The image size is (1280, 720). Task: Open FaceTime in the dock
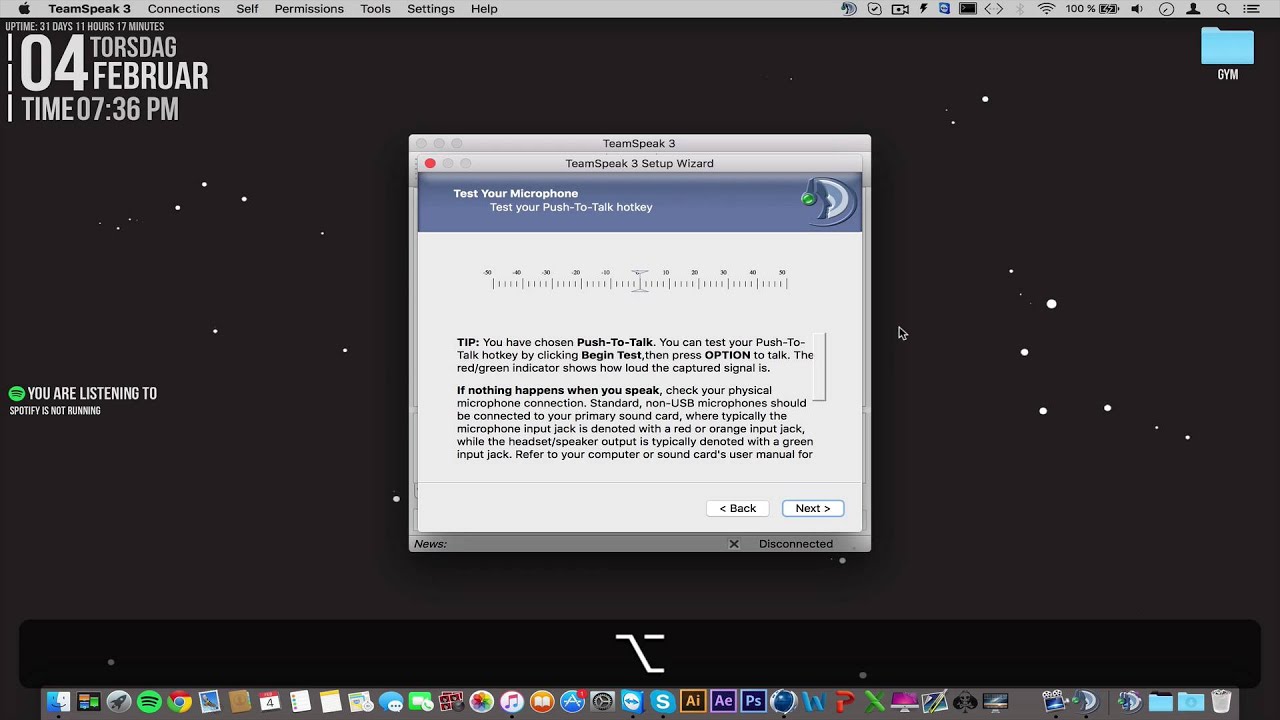click(x=421, y=702)
